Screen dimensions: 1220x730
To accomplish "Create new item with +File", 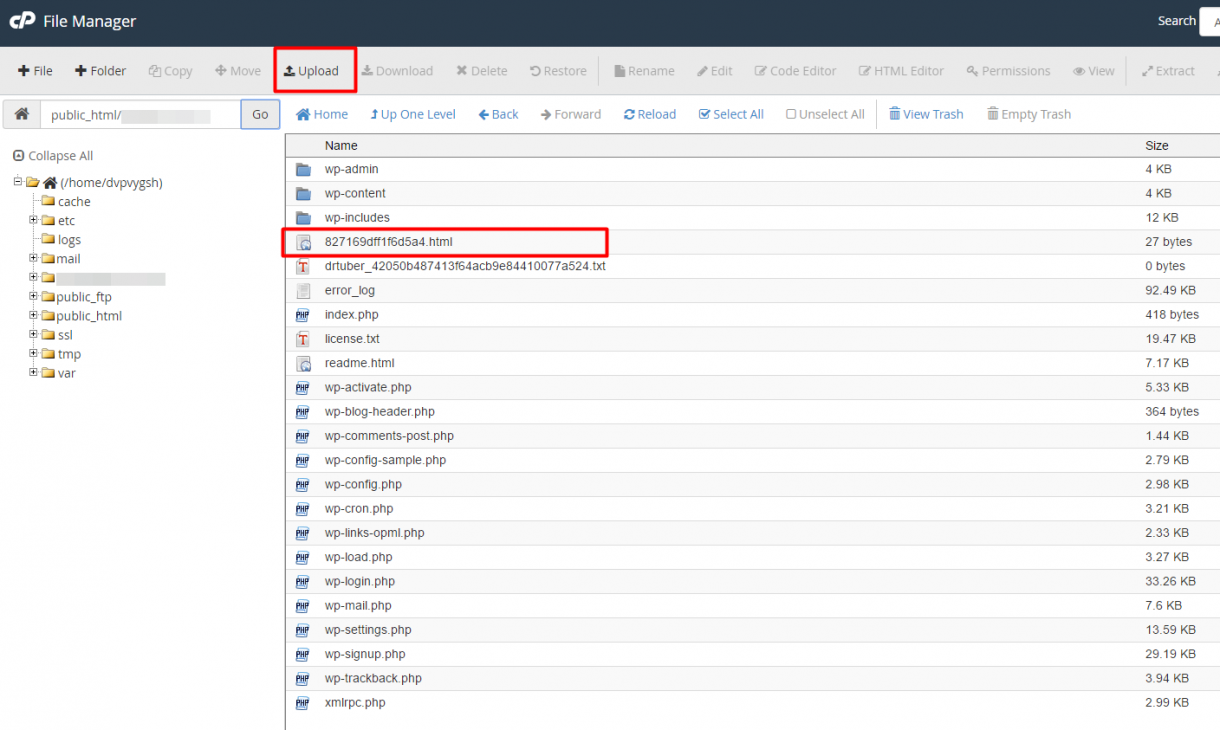I will pyautogui.click(x=36, y=71).
